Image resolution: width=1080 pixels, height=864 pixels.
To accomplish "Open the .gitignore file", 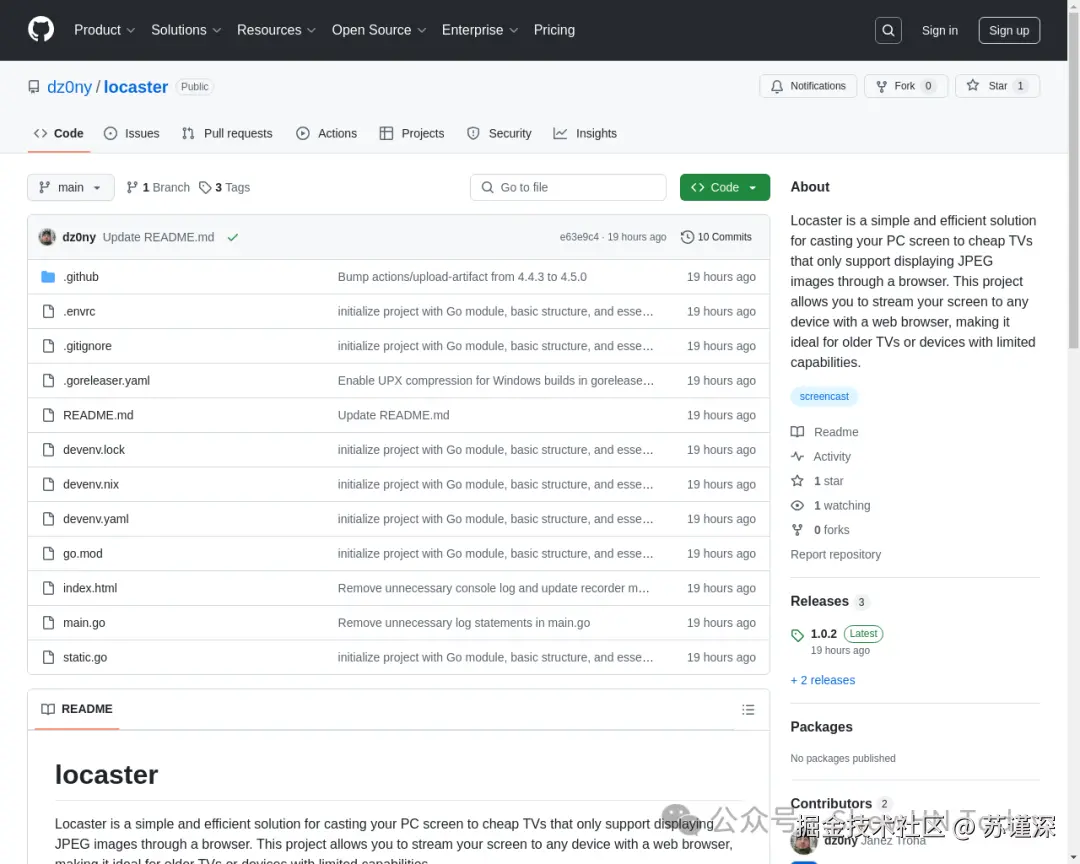I will 87,346.
